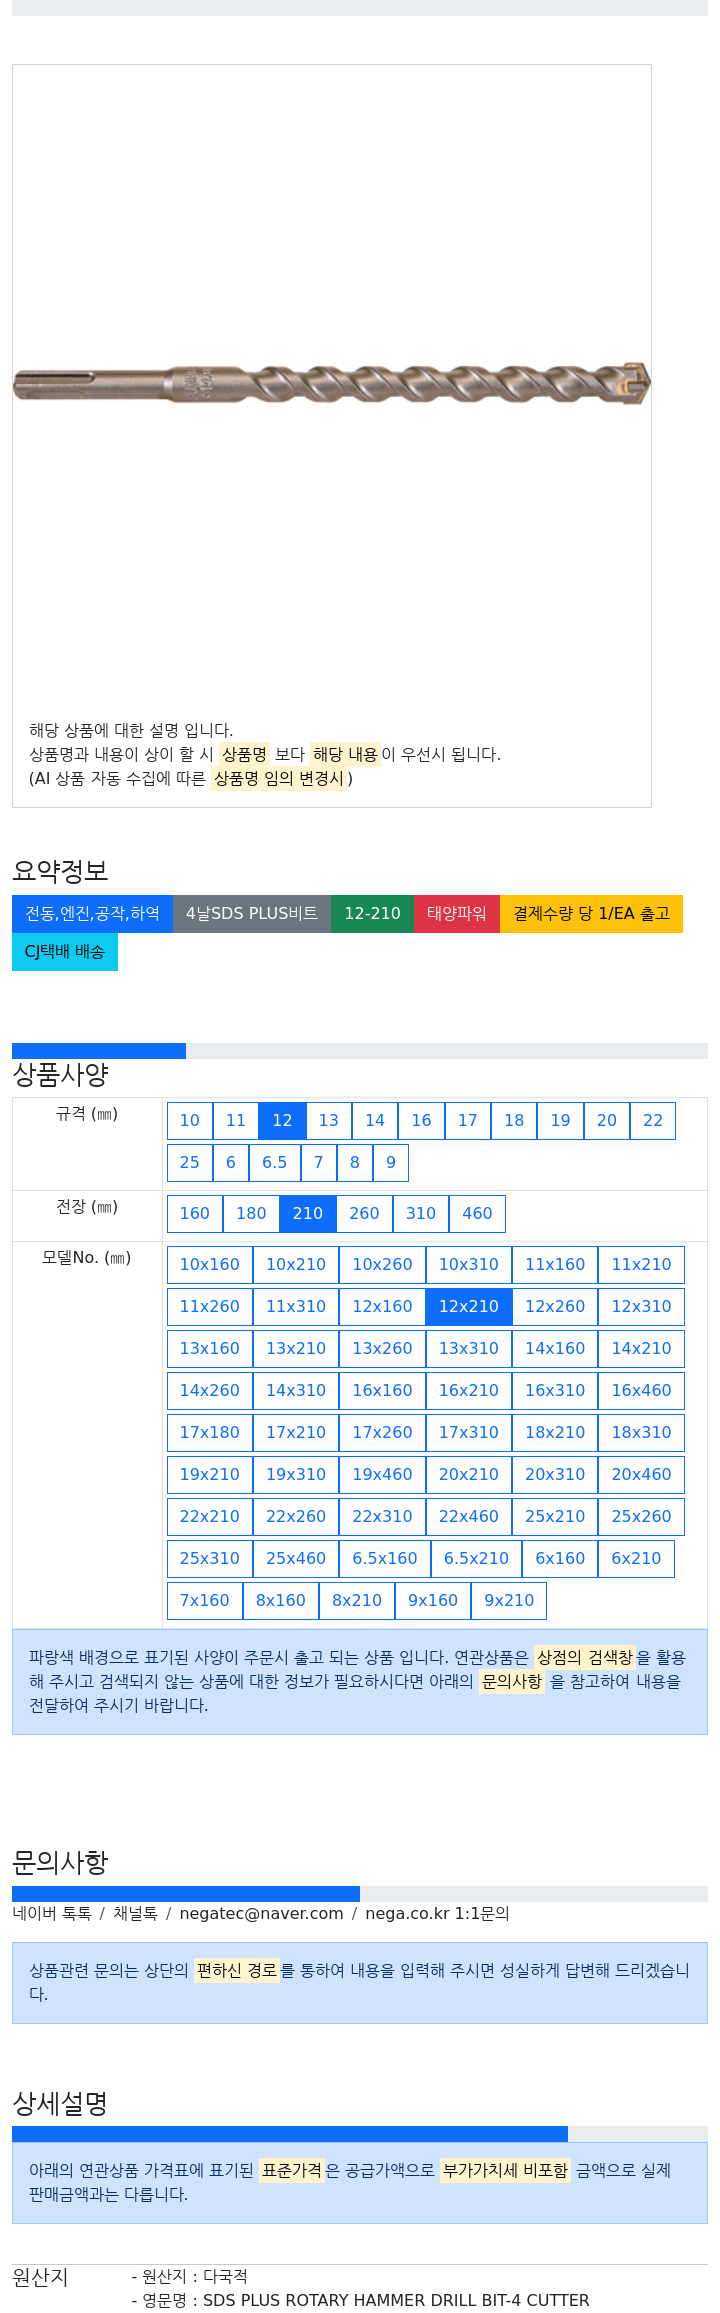This screenshot has height=2313, width=720.
Task: Choose diameter size 6.5
Action: coord(274,1163)
